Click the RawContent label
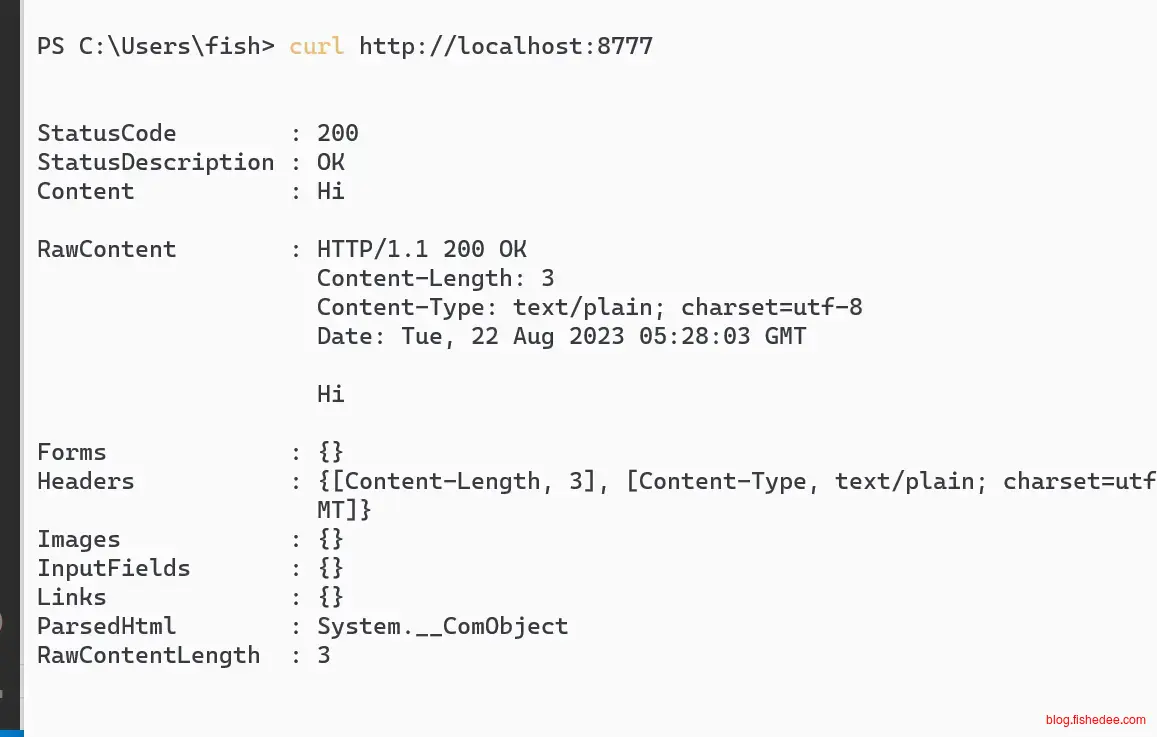 click(x=106, y=249)
